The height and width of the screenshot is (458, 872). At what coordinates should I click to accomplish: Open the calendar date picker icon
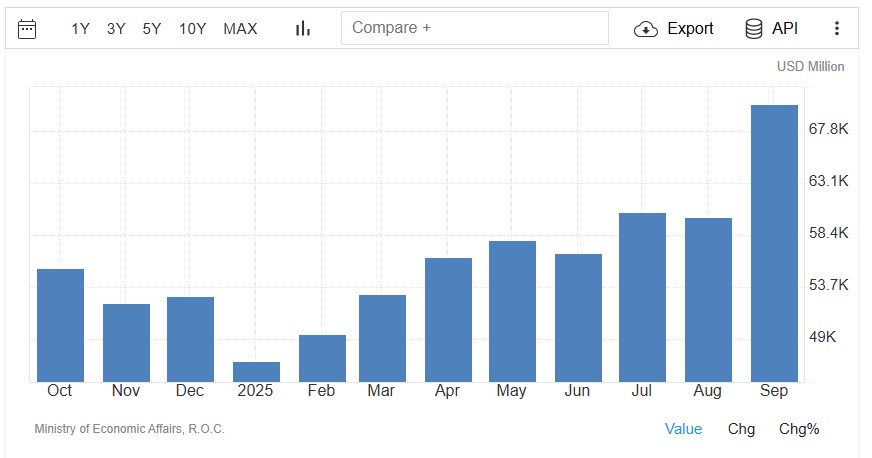click(27, 29)
